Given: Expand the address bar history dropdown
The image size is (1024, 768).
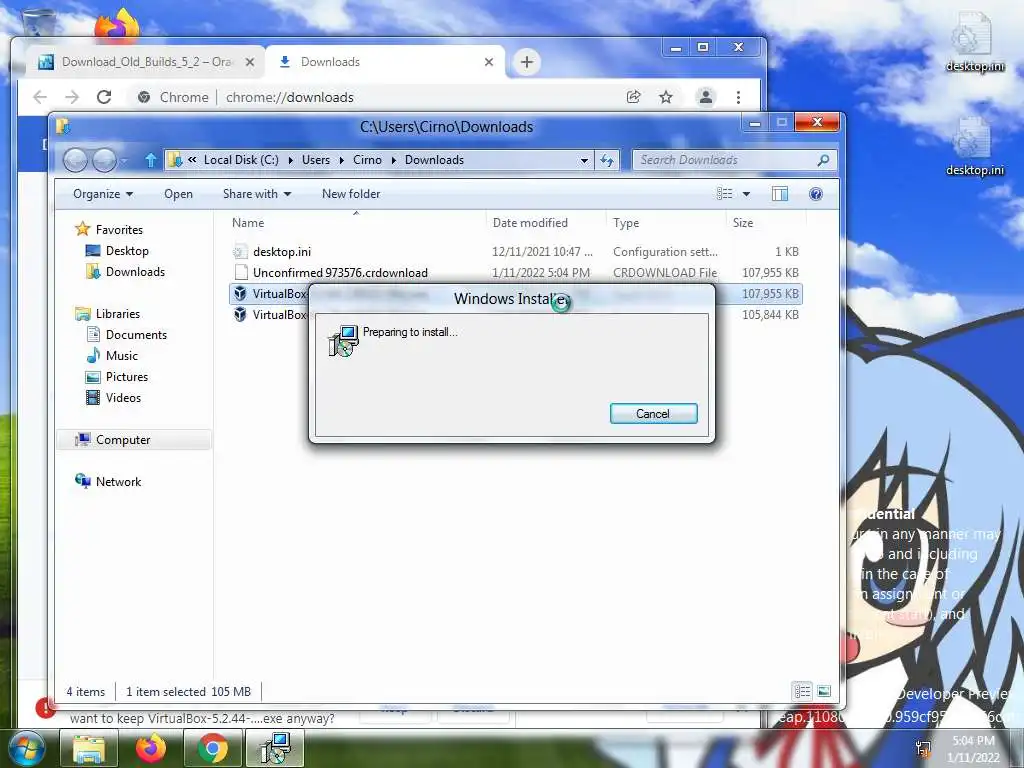Looking at the screenshot, I should 584,160.
